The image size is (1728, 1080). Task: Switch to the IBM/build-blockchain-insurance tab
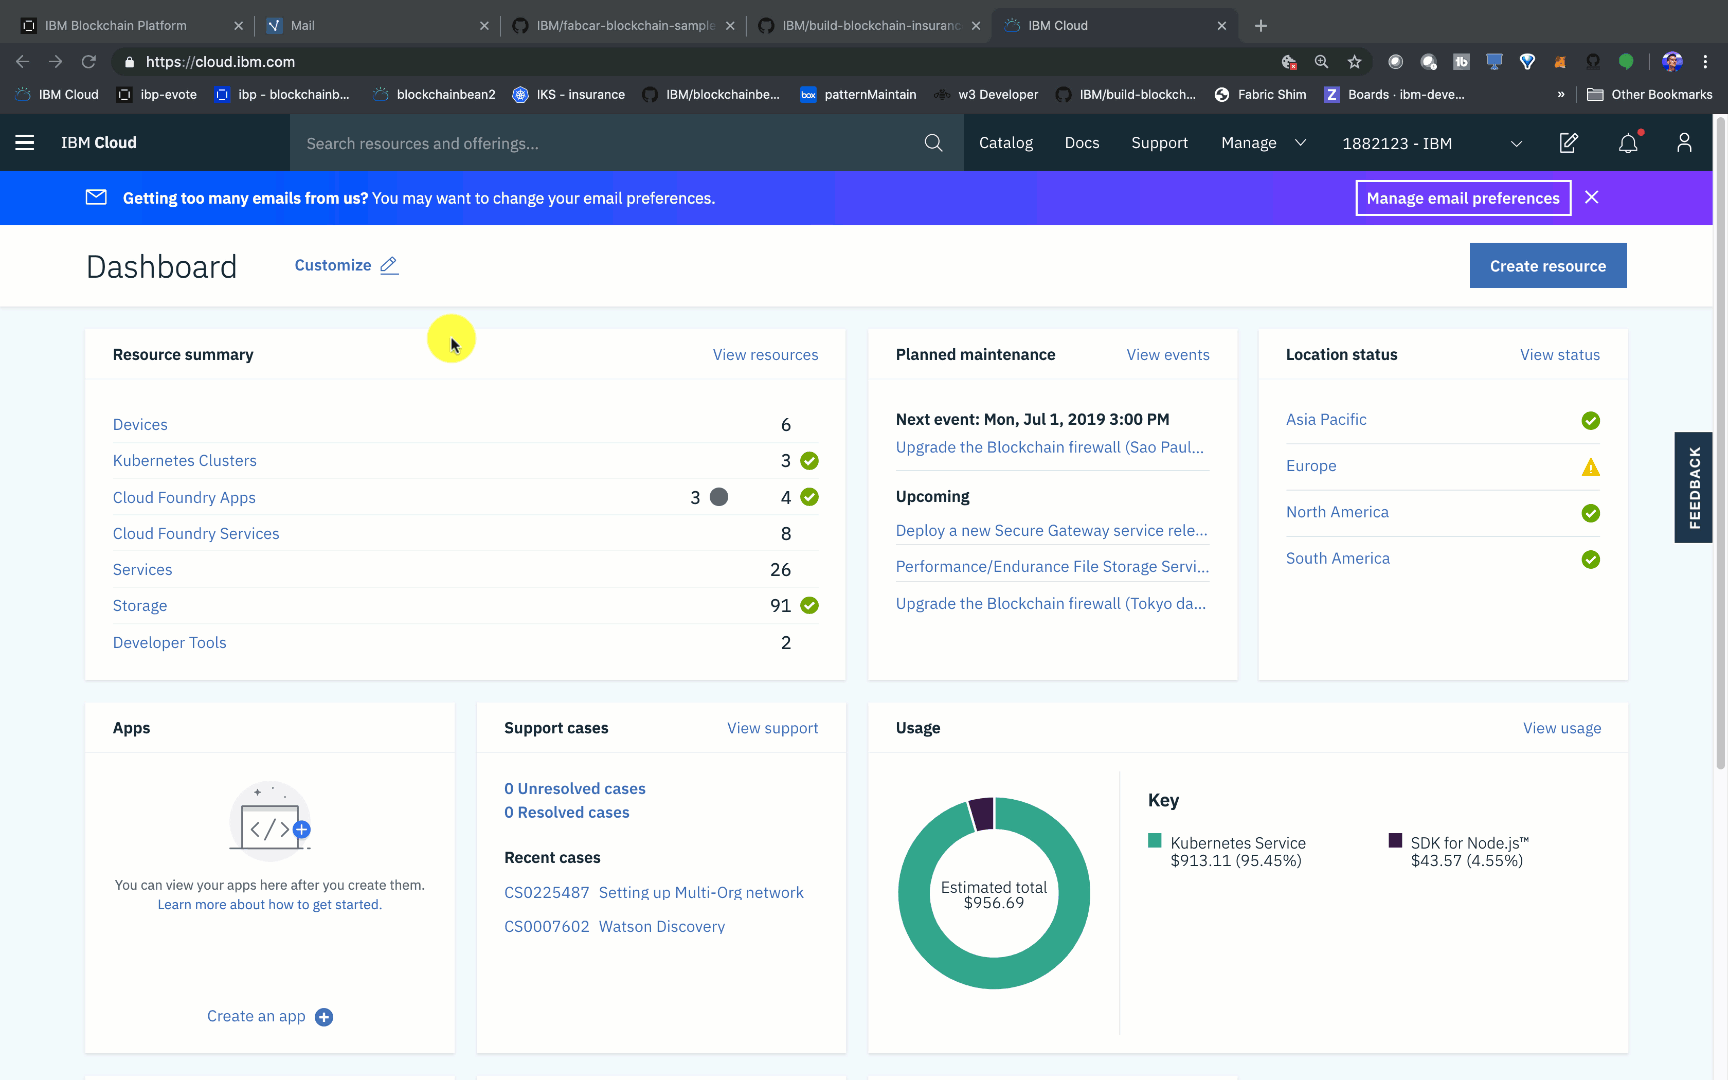pos(870,26)
